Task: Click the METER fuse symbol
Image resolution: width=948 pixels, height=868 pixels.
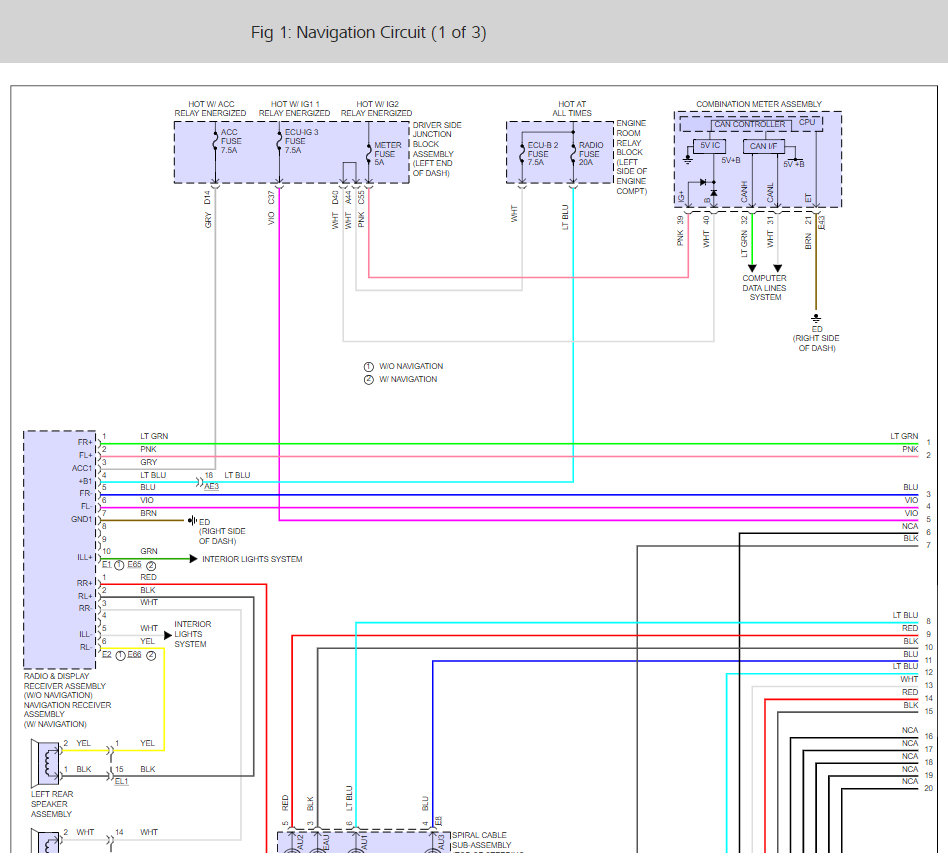Action: point(368,154)
